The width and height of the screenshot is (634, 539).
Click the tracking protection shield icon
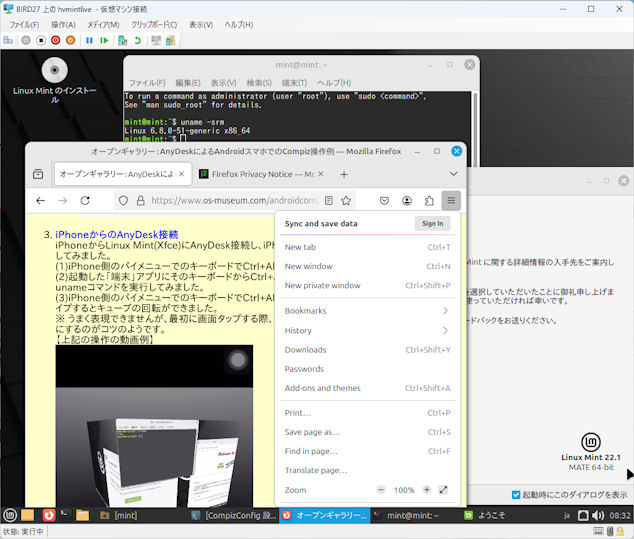pyautogui.click(x=123, y=200)
